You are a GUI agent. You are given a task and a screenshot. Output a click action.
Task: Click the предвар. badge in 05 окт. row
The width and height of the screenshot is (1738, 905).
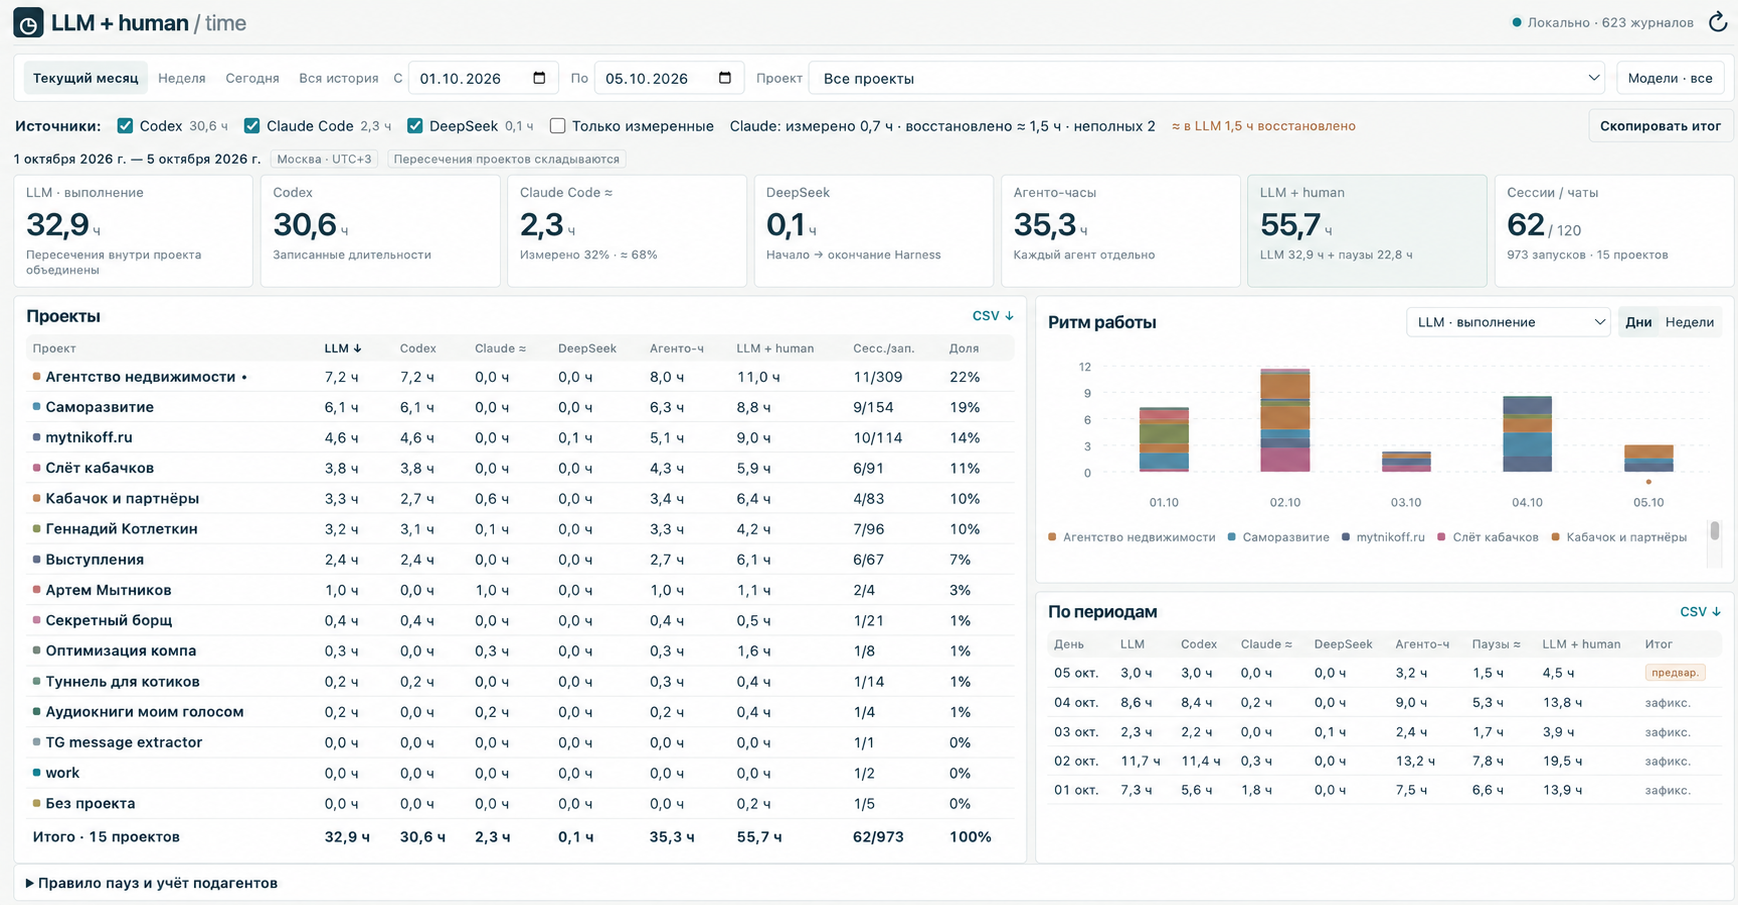pos(1675,673)
